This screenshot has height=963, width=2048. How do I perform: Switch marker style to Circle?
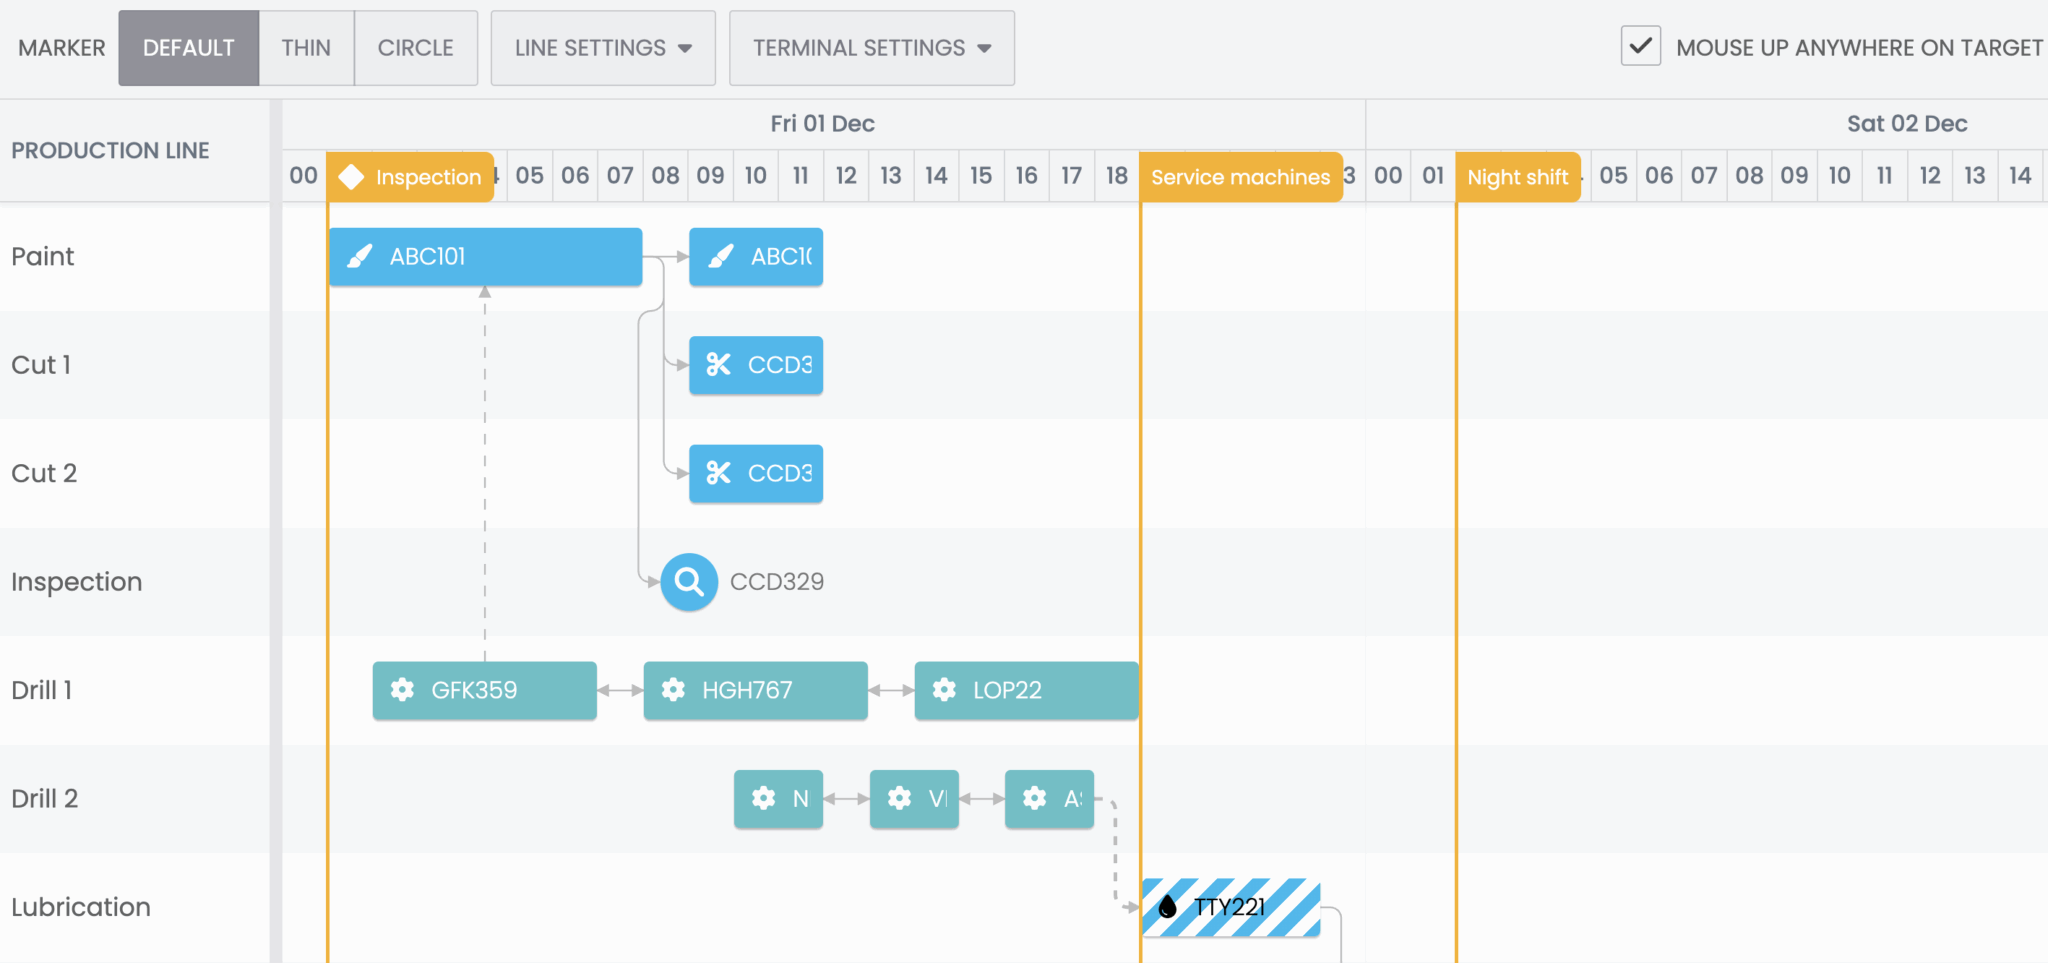point(415,48)
